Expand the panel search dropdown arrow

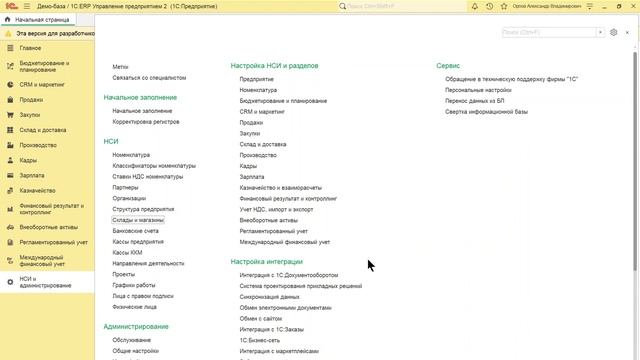pos(600,32)
